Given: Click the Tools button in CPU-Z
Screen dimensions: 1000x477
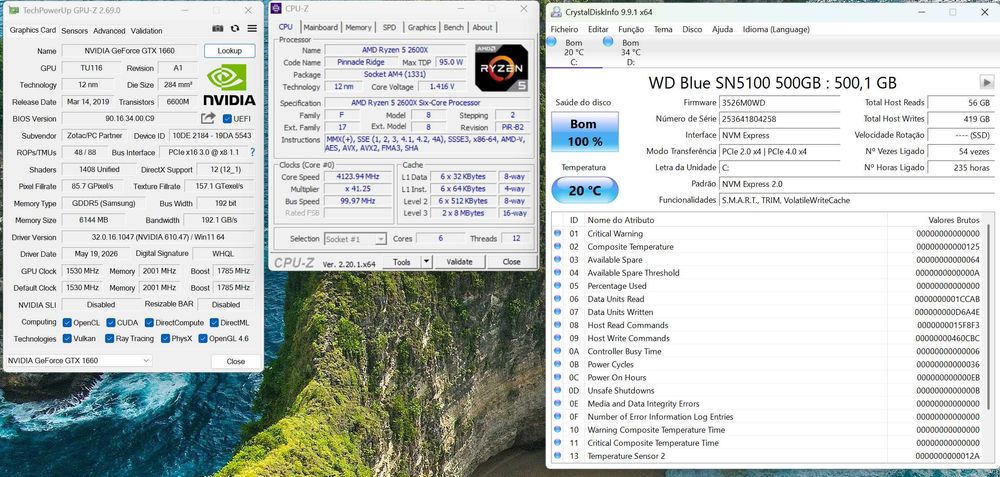Looking at the screenshot, I should tap(402, 261).
